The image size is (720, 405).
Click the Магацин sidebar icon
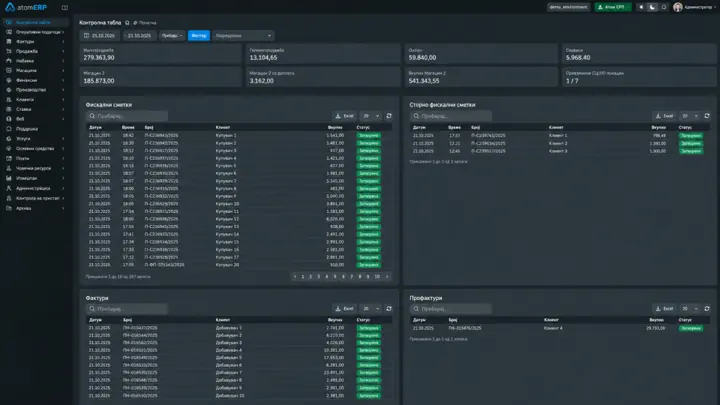(9, 71)
